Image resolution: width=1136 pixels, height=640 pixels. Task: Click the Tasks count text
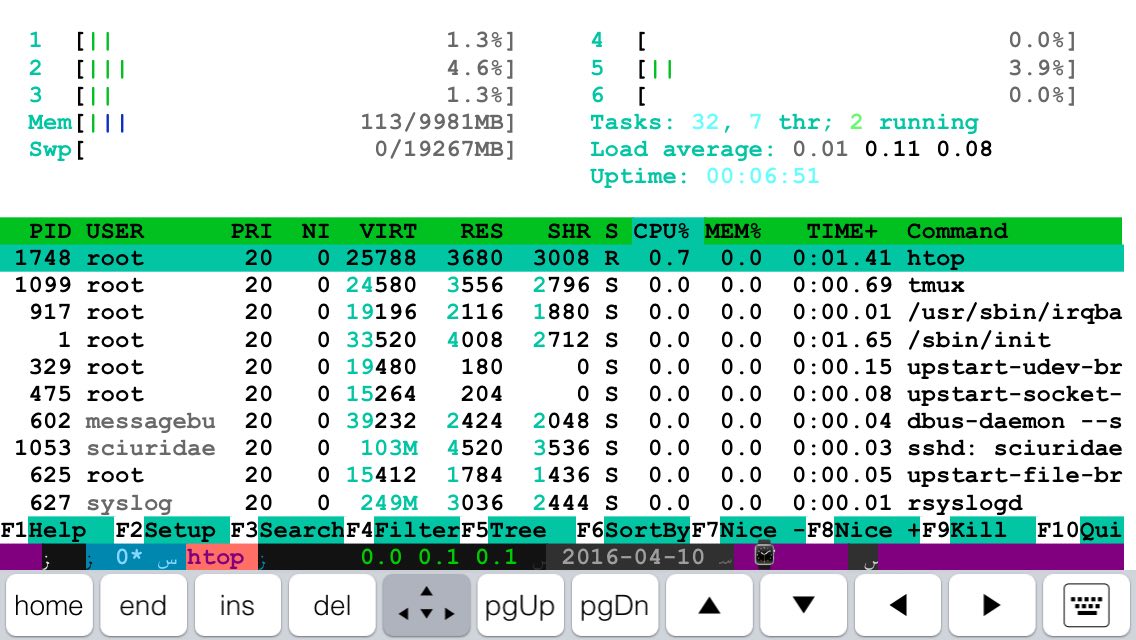(785, 122)
